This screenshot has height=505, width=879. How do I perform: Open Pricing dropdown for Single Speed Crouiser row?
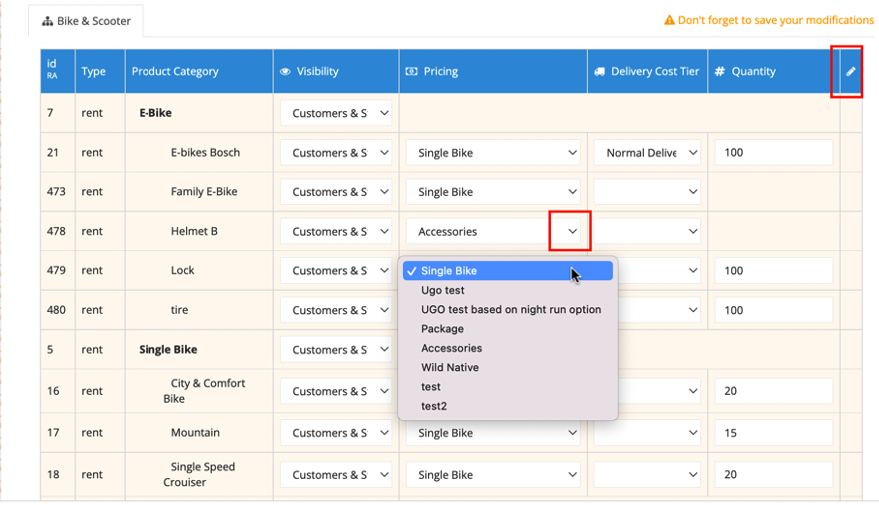point(493,475)
